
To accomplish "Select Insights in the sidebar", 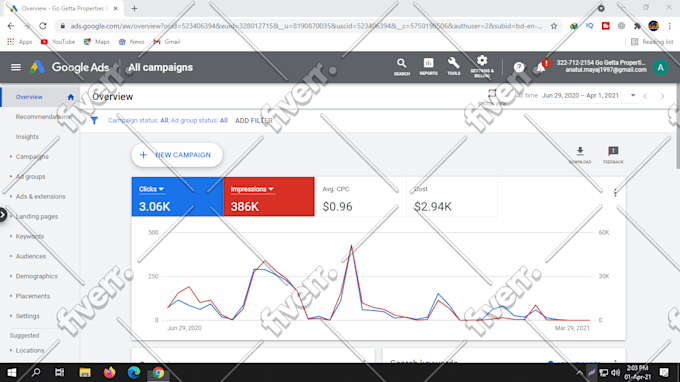I will coord(27,137).
